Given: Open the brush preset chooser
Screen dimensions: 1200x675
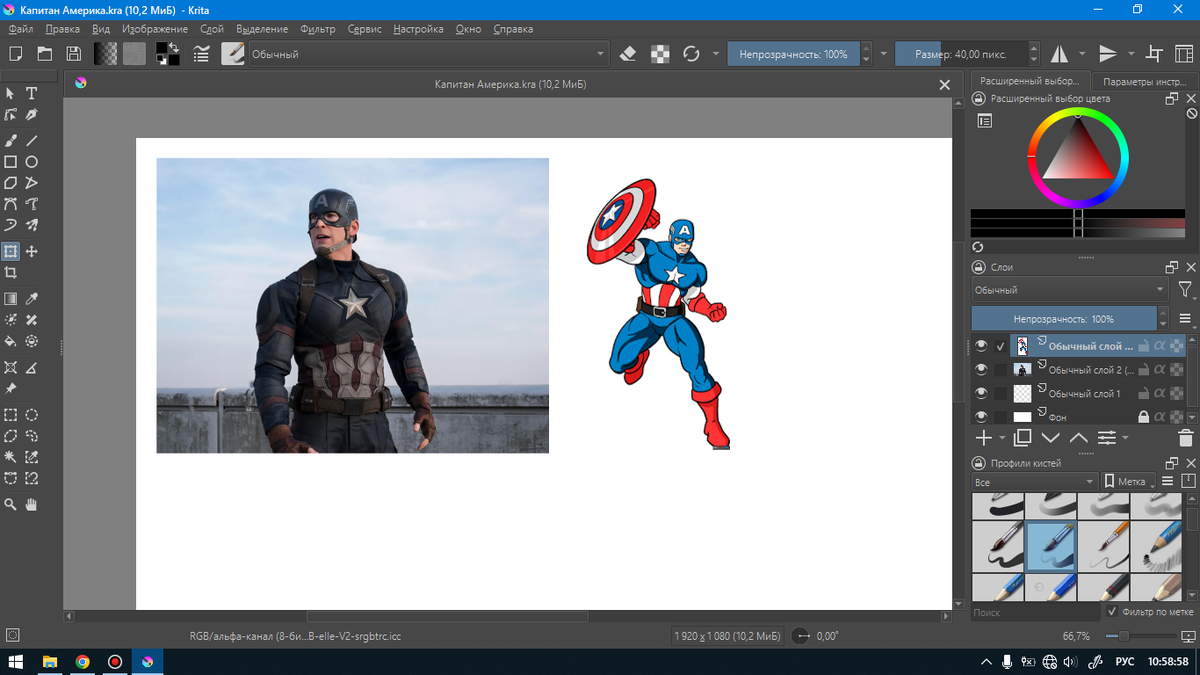Looking at the screenshot, I should [x=233, y=54].
